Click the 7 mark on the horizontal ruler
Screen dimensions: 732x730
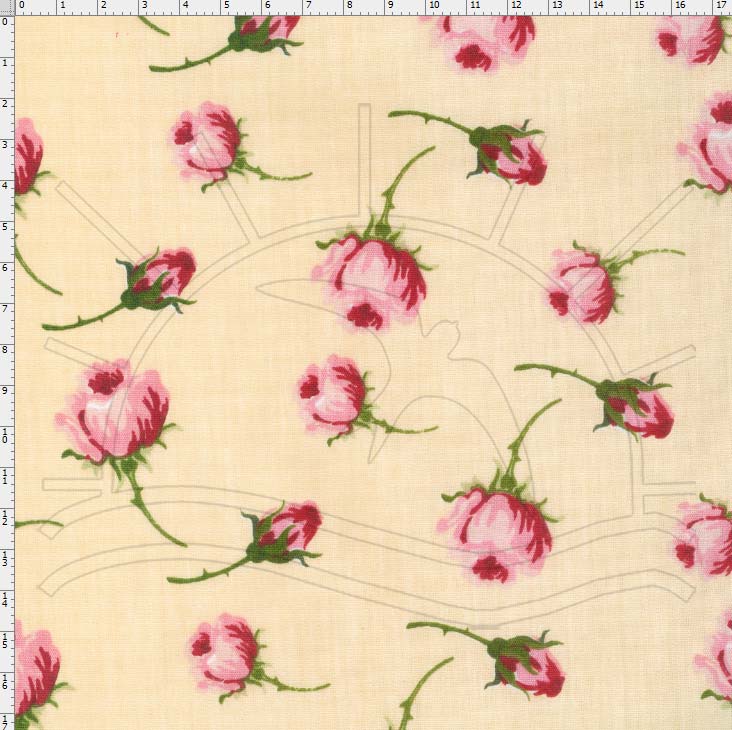pyautogui.click(x=309, y=5)
